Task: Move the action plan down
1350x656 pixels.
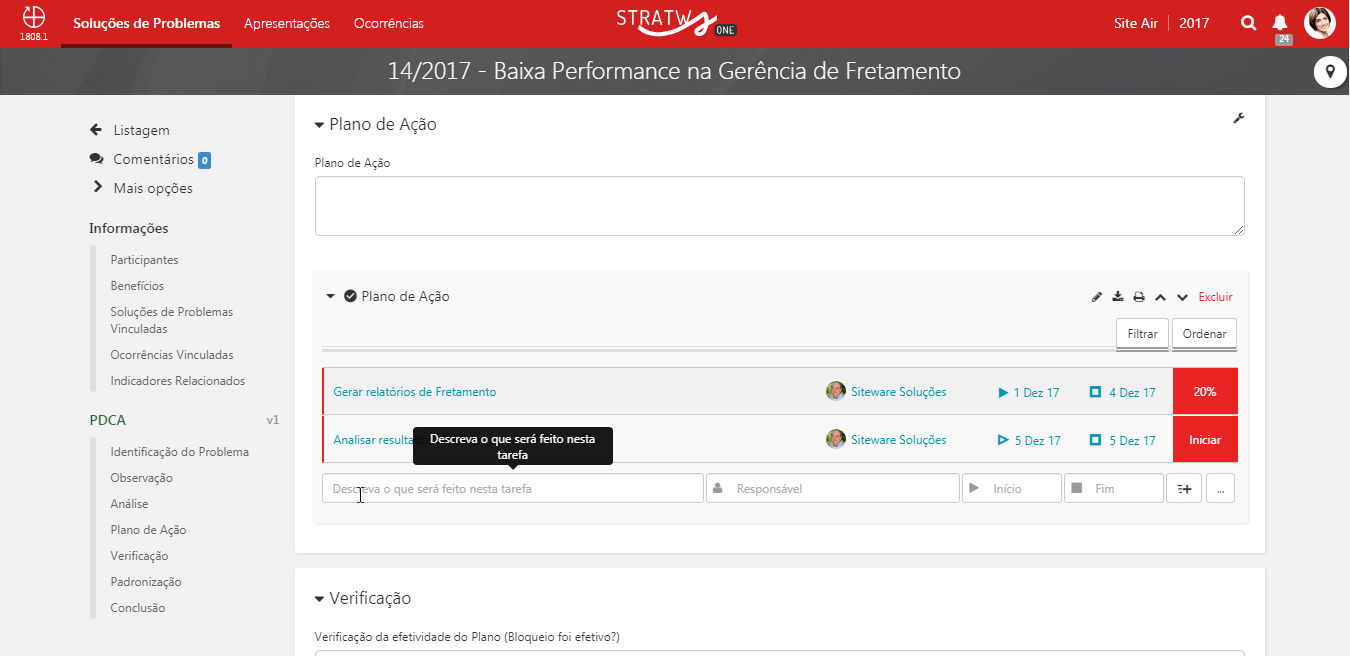Action: [x=1182, y=297]
